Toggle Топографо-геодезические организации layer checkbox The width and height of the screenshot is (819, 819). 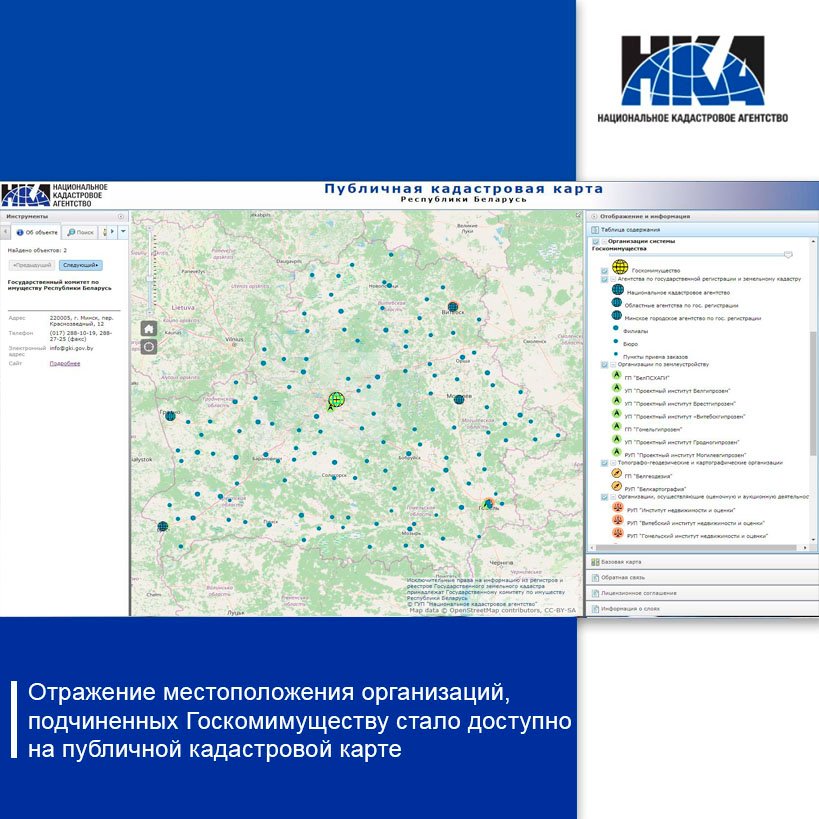[604, 463]
